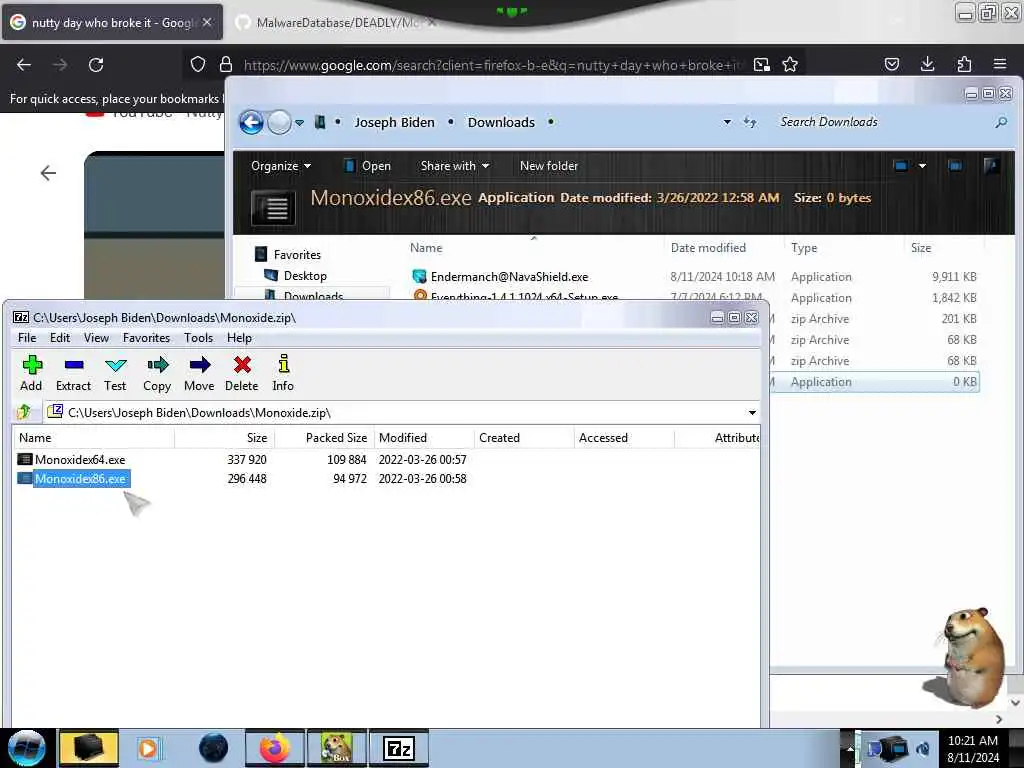This screenshot has width=1024, height=768.
Task: Open the Edit menu in 7-Zip
Action: click(x=59, y=338)
